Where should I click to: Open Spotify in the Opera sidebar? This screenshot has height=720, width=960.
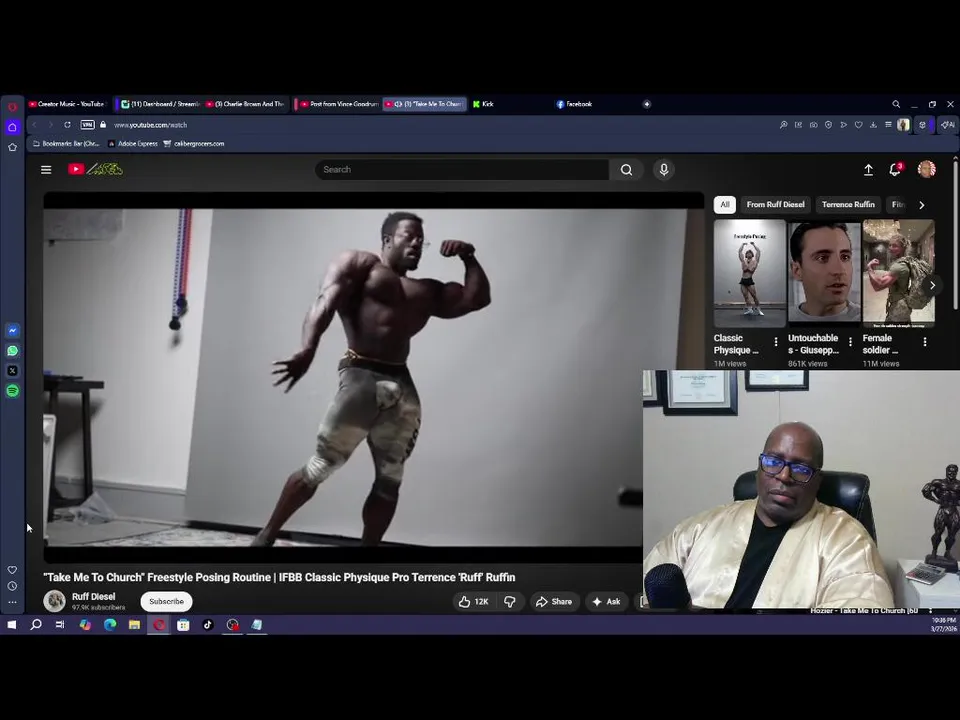13,391
